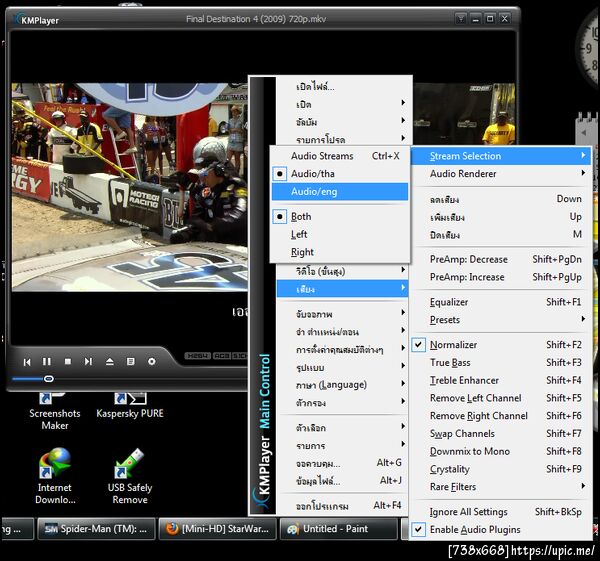
Task: Choose Right channel only
Action: 340,252
